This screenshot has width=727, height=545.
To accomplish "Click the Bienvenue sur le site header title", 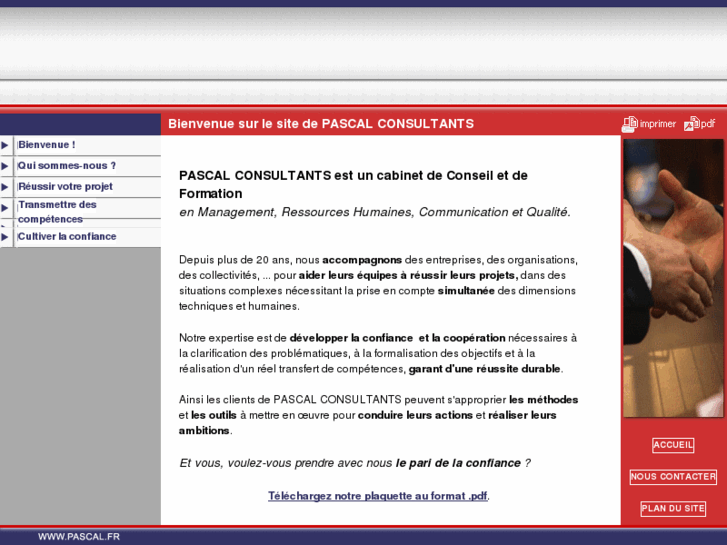I will pos(321,124).
